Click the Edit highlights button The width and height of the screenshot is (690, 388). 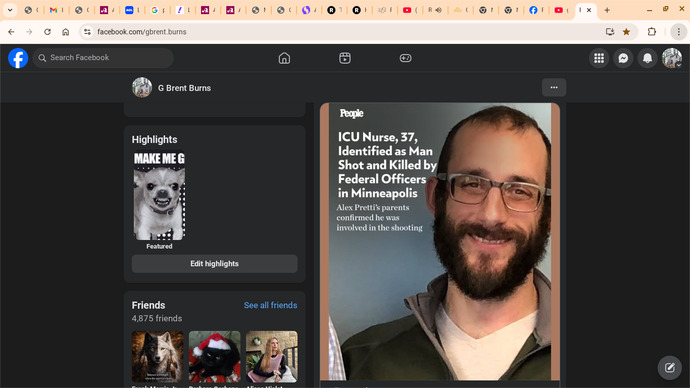tap(214, 264)
